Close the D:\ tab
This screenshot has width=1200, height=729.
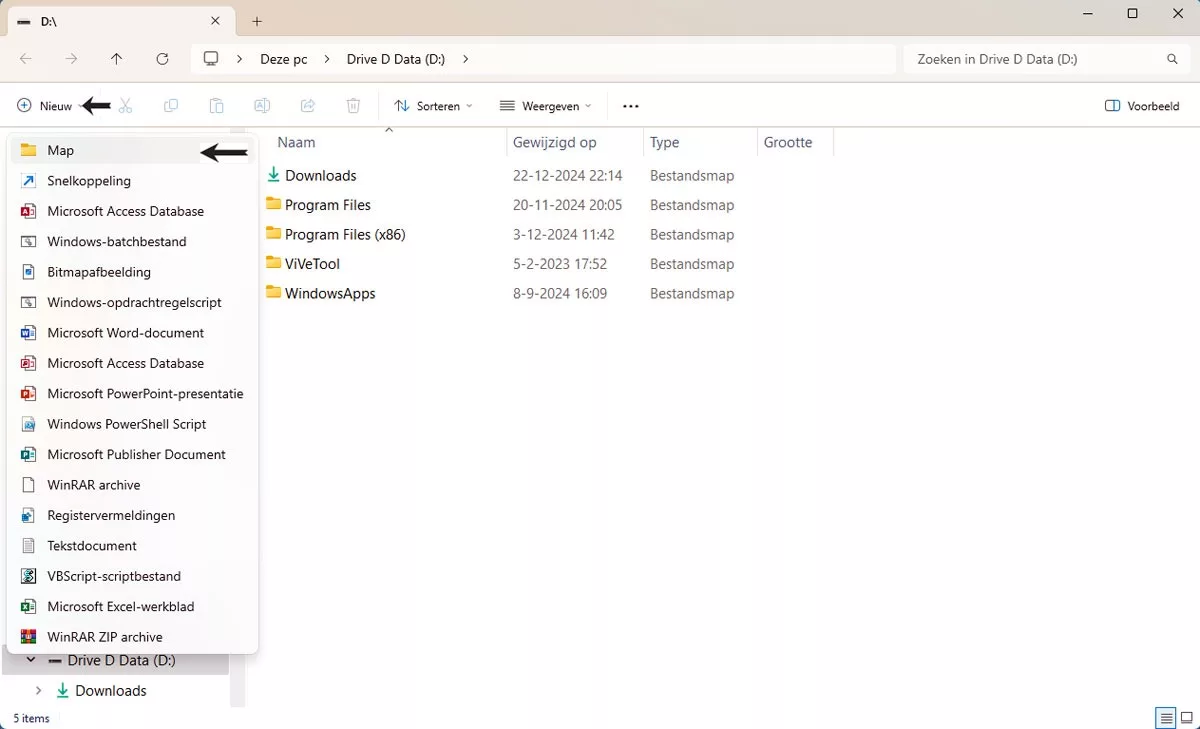[x=216, y=21]
